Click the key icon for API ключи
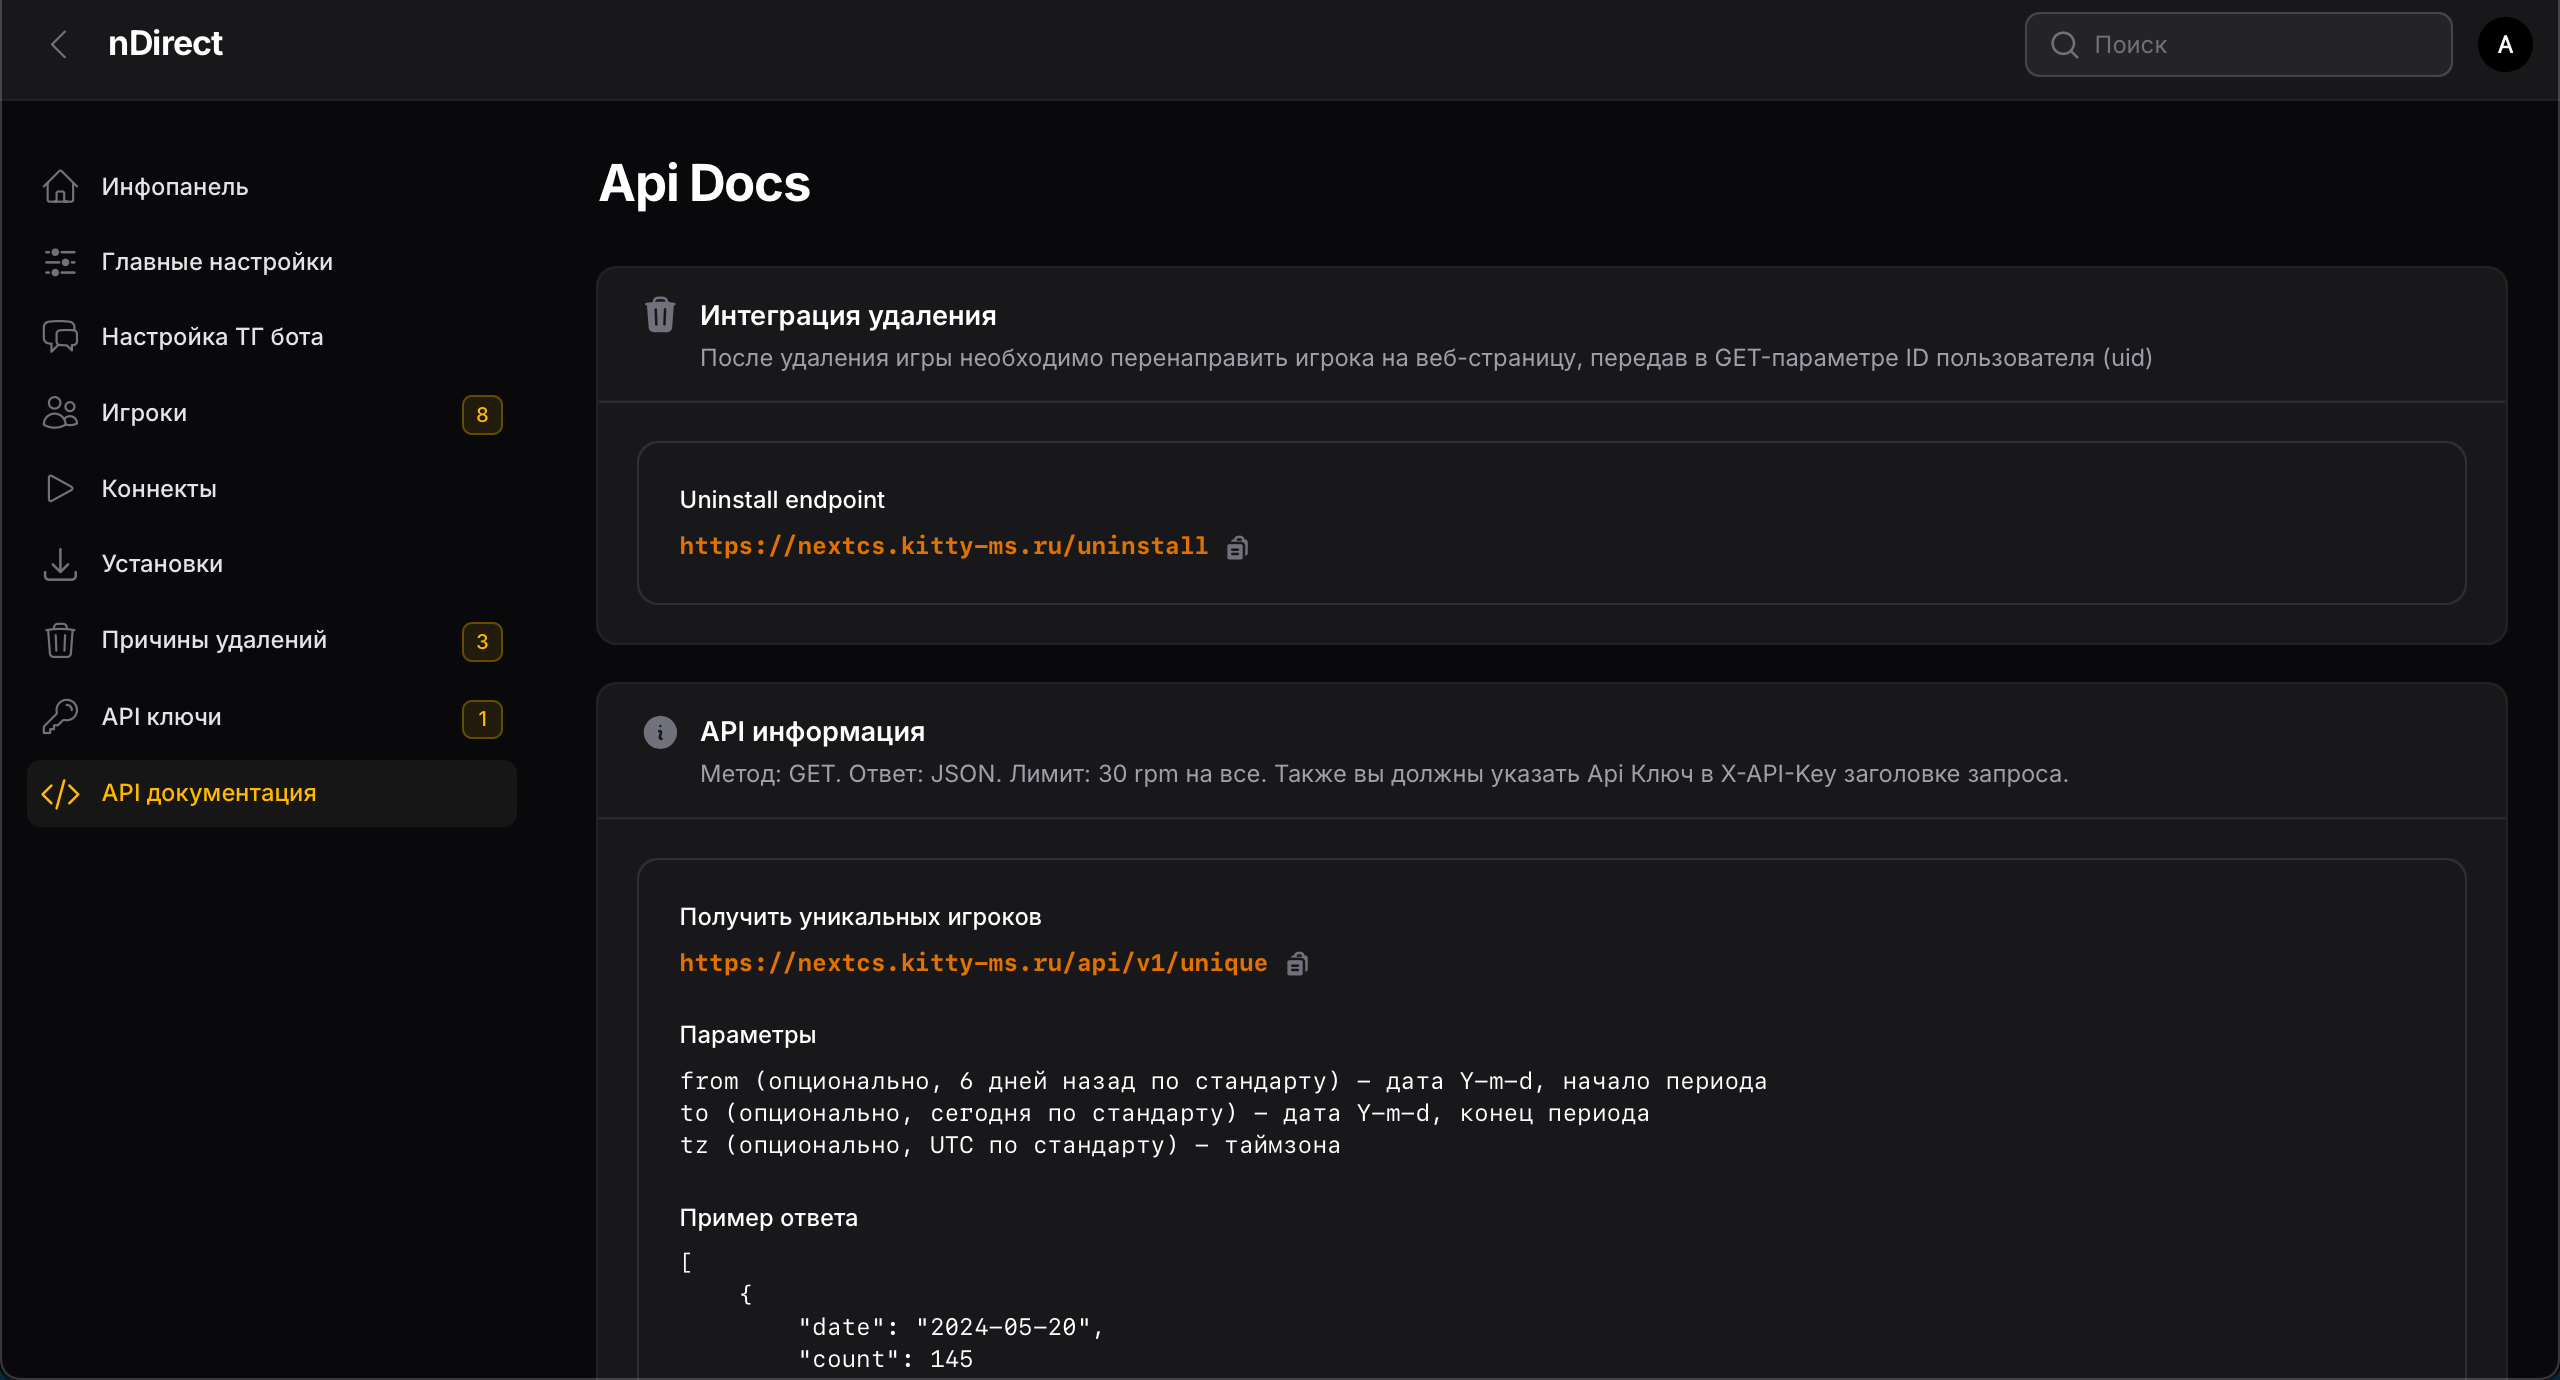 tap(60, 716)
